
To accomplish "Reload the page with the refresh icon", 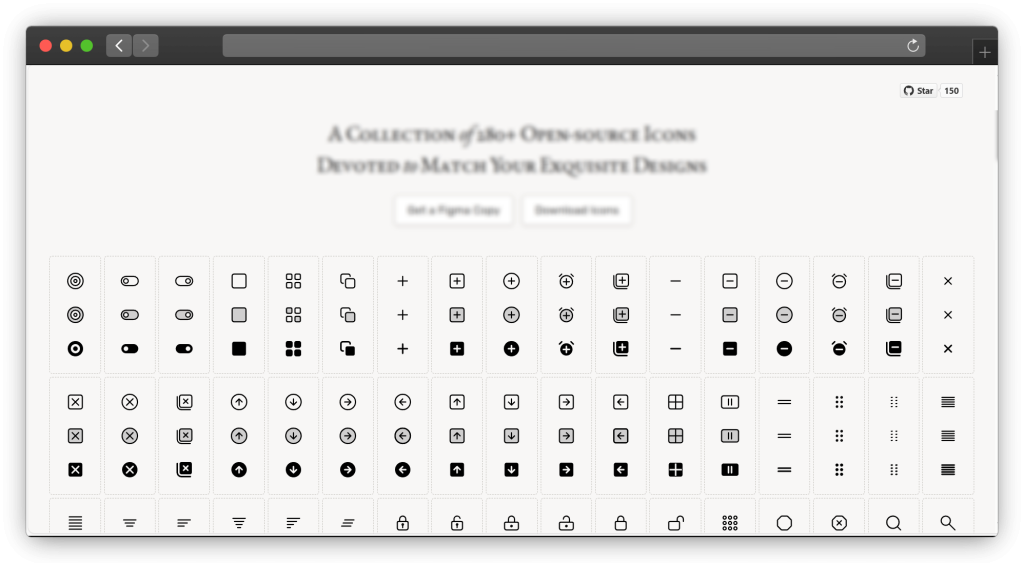I will pos(912,46).
